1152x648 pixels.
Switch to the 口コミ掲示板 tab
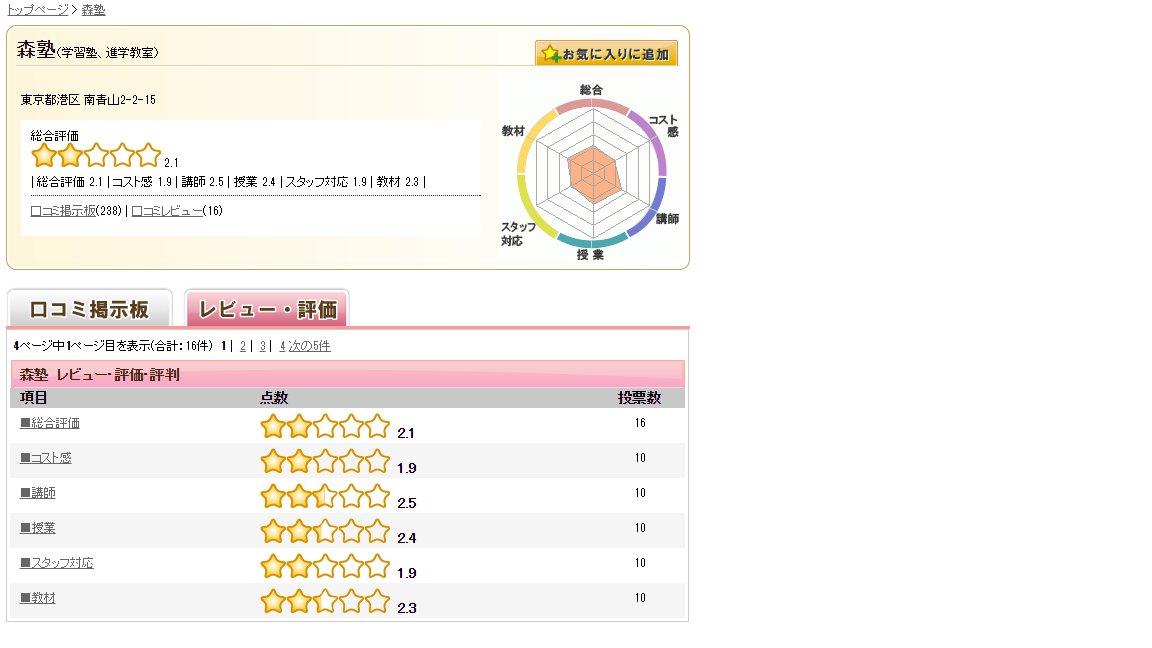[x=90, y=309]
